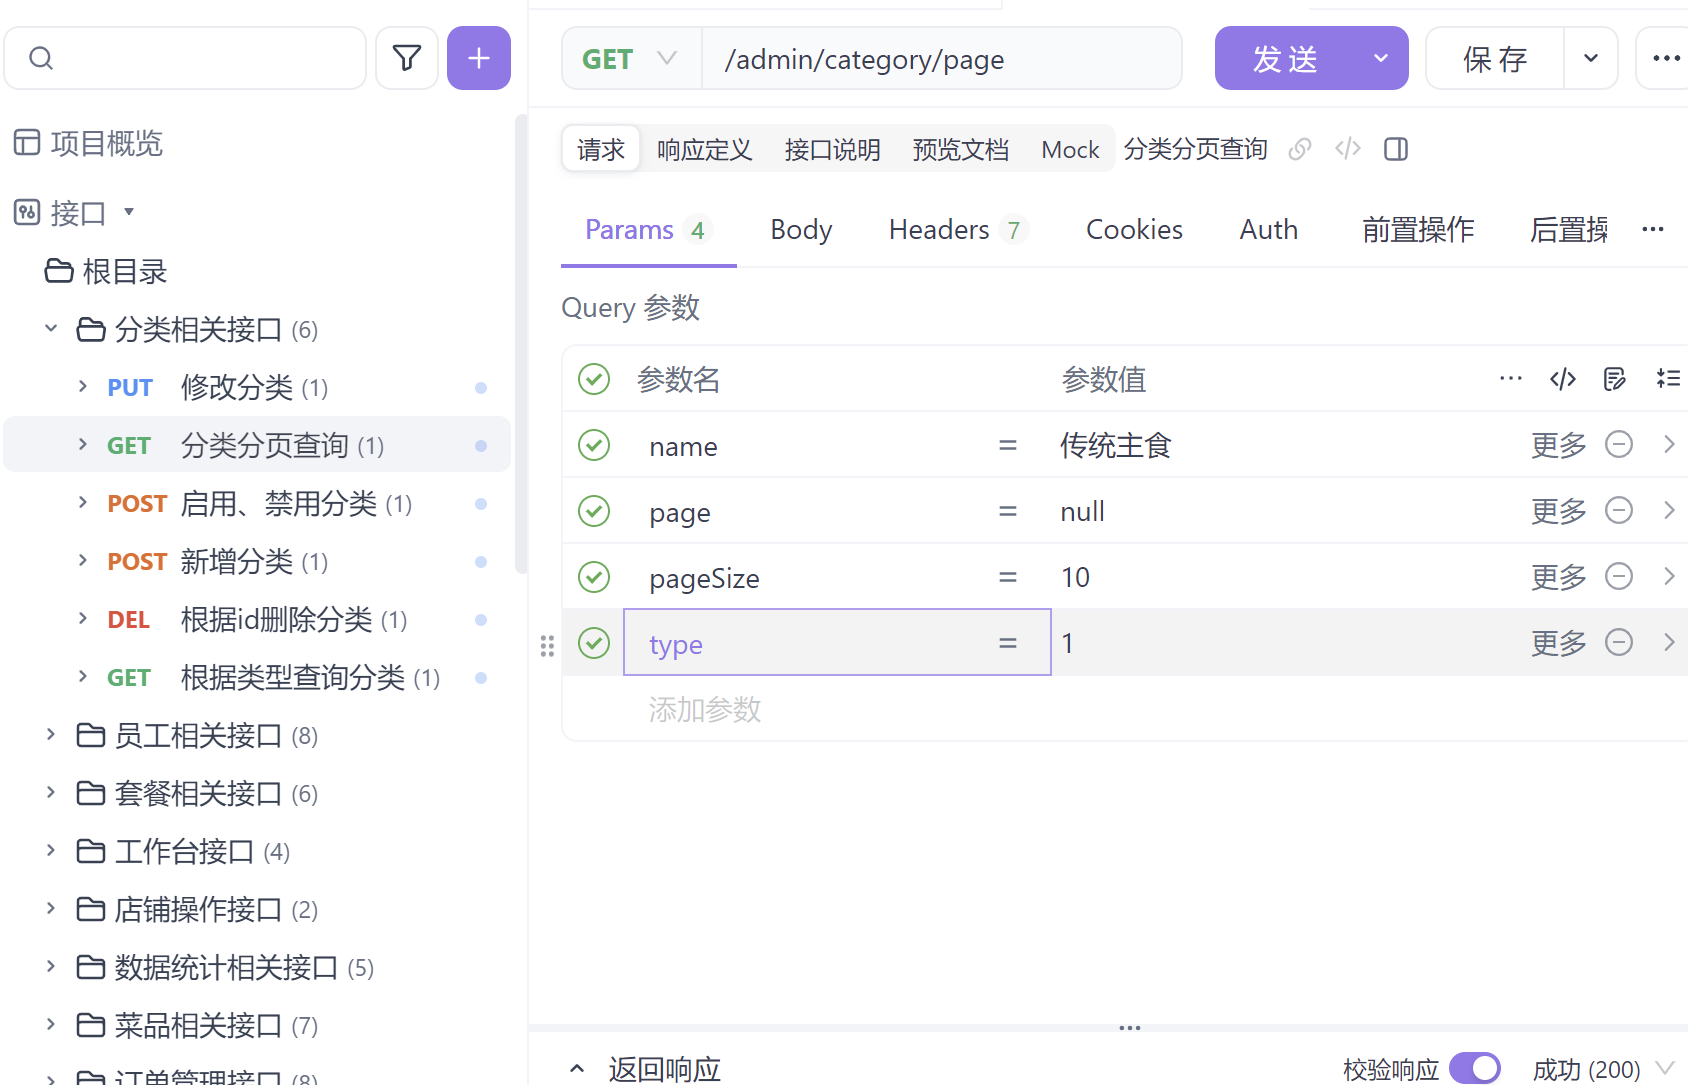Select the 根目录 root folder
This screenshot has width=1688, height=1085.
106,271
